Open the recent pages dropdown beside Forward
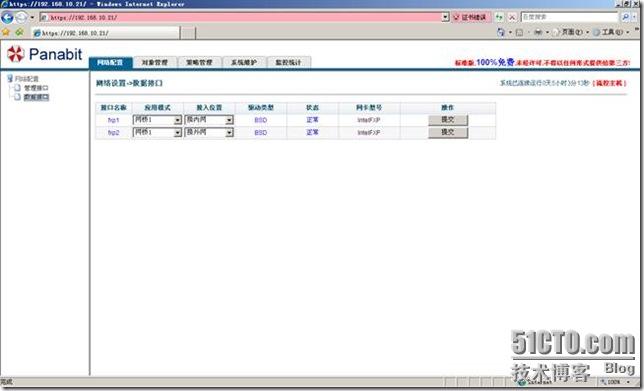Image resolution: width=644 pixels, height=391 pixels. (32, 18)
